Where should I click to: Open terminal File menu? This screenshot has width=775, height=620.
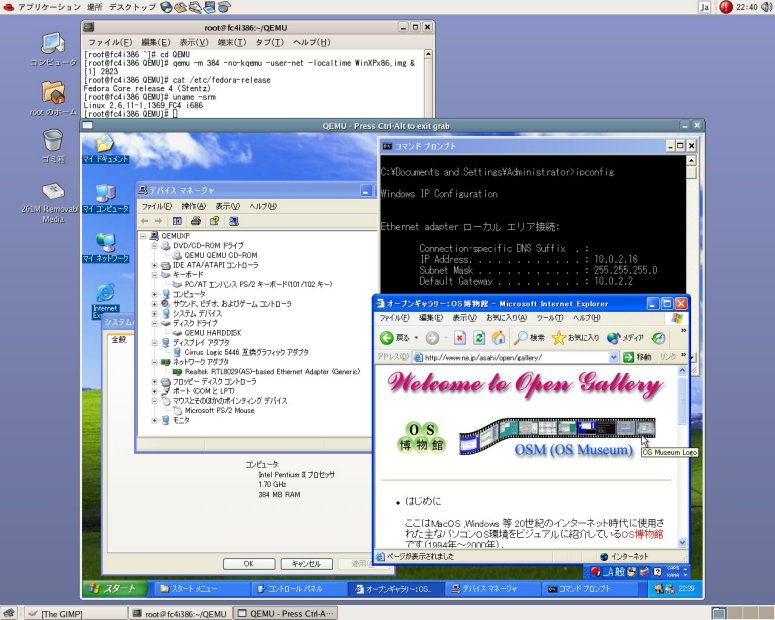[110, 42]
